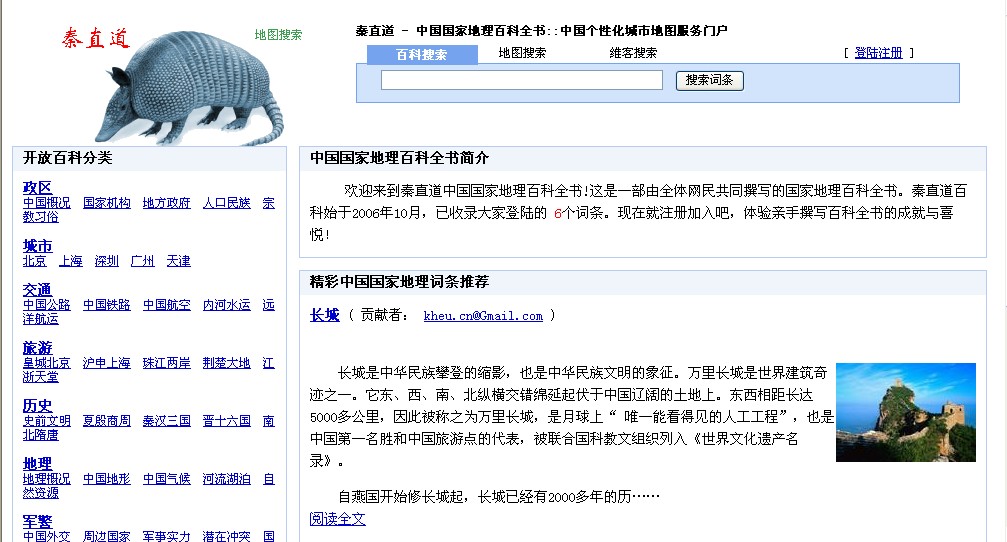Image resolution: width=1007 pixels, height=542 pixels.
Task: Open the 历史 category heading
Action: [x=37, y=405]
